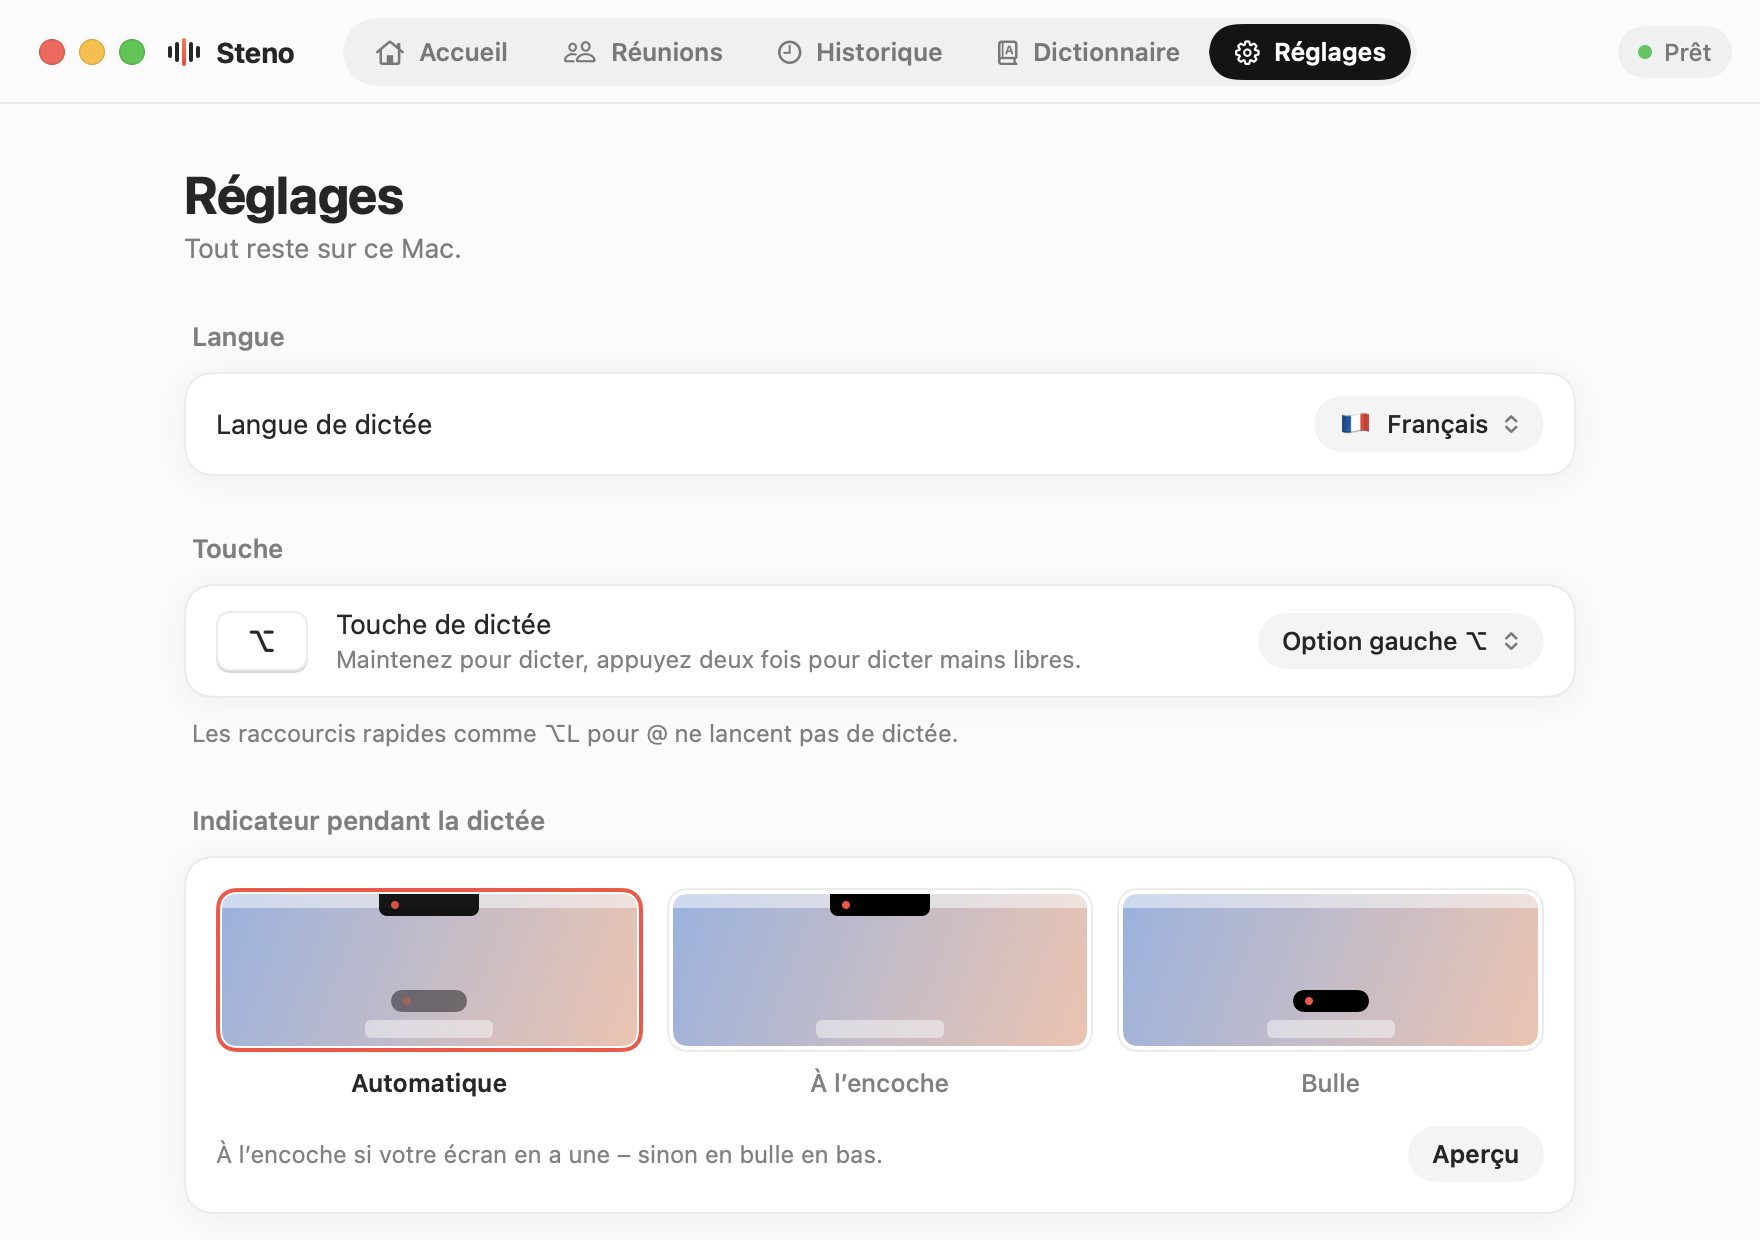Click the Indicateur pendant la dictée heading
Image resolution: width=1760 pixels, height=1240 pixels.
click(368, 821)
